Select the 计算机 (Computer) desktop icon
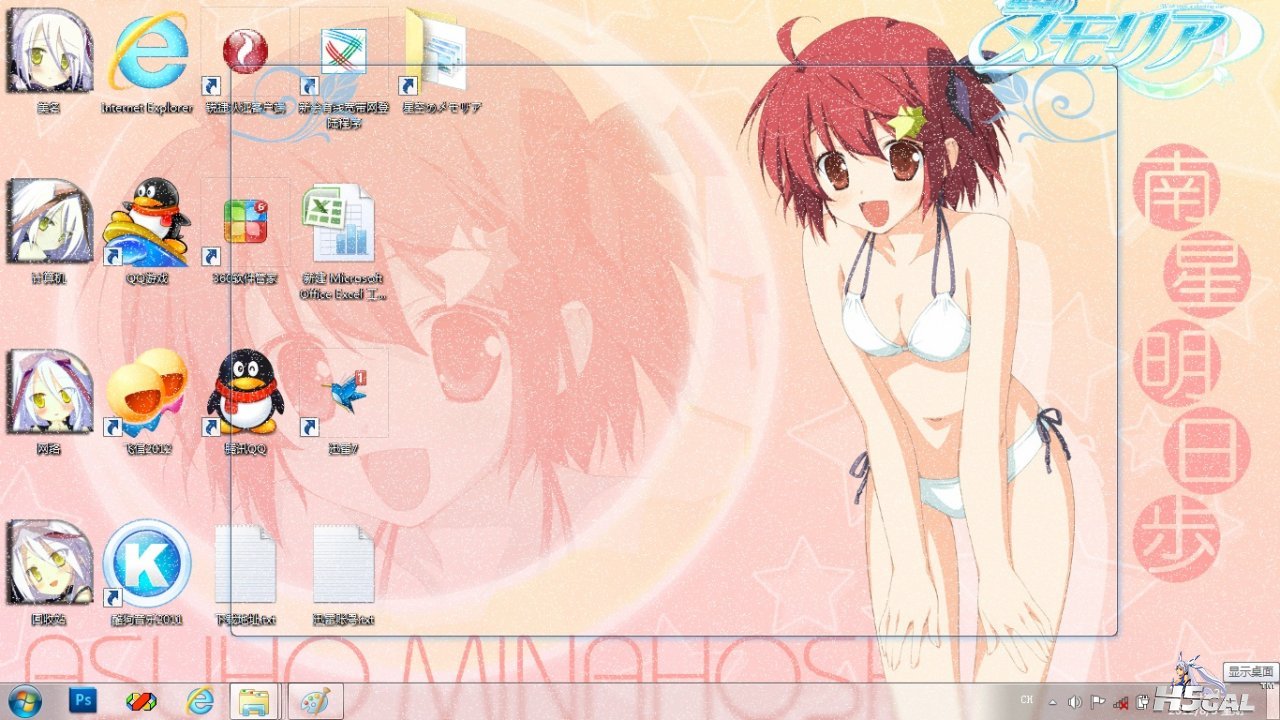 point(49,231)
